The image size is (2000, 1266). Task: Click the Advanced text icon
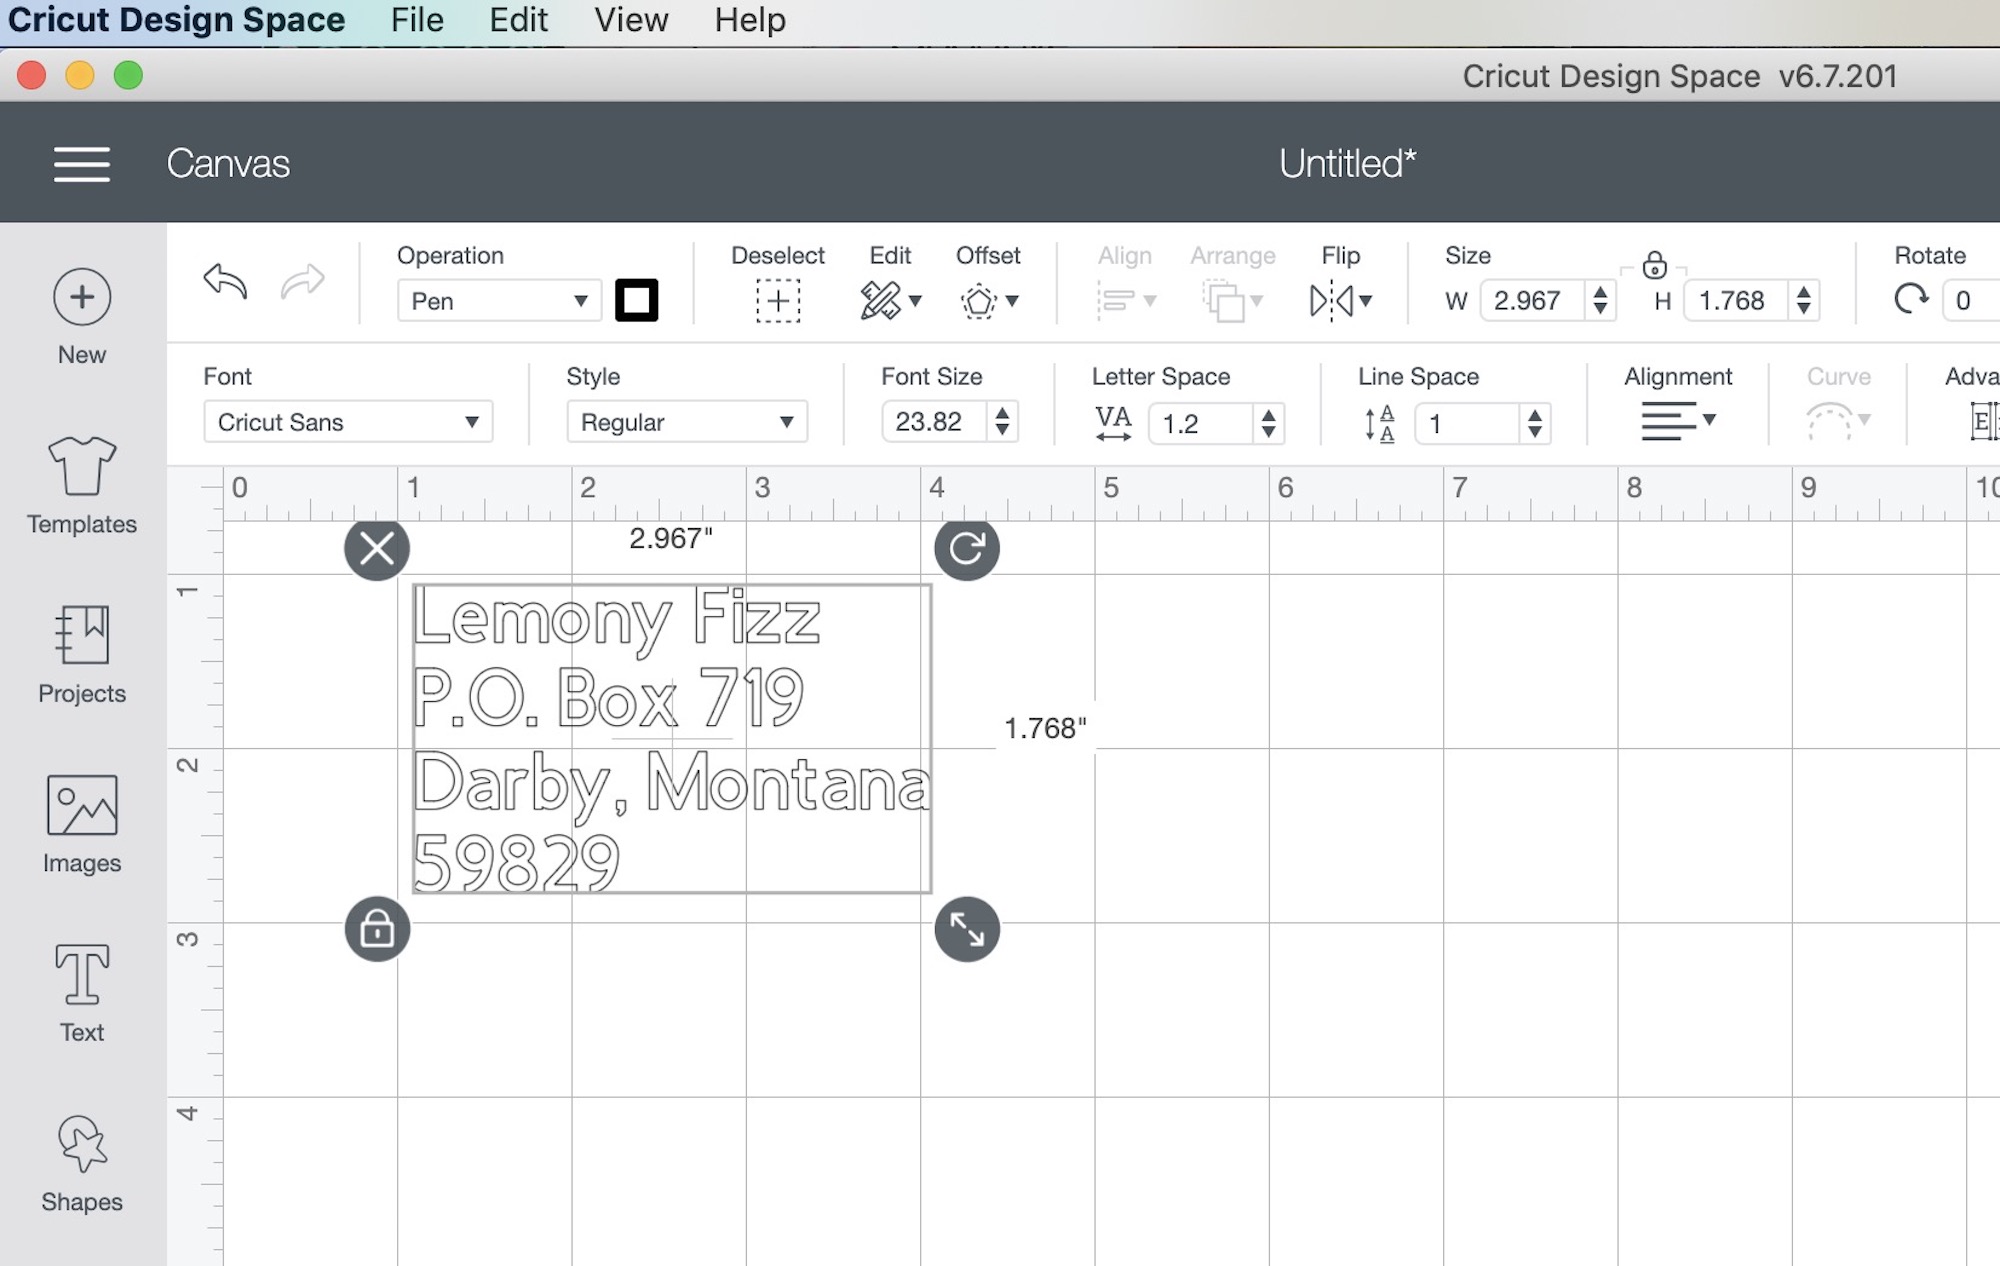click(1984, 421)
